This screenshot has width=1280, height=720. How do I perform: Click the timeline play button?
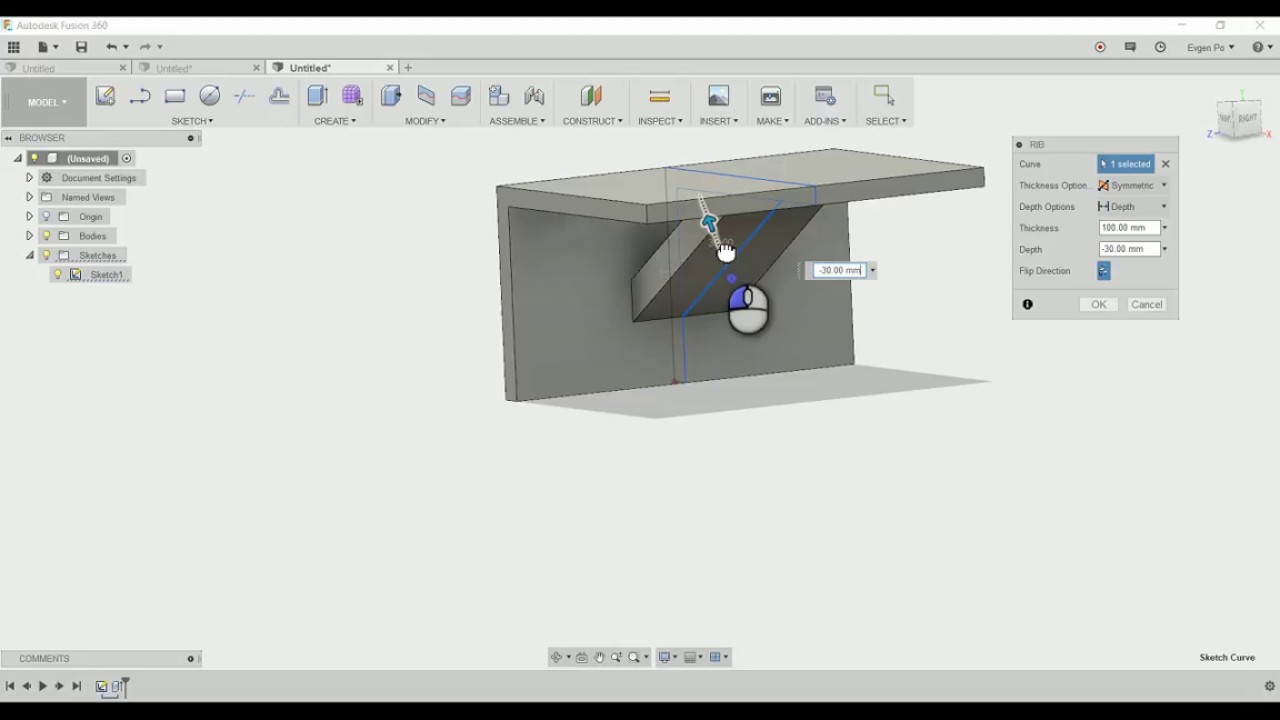point(42,686)
